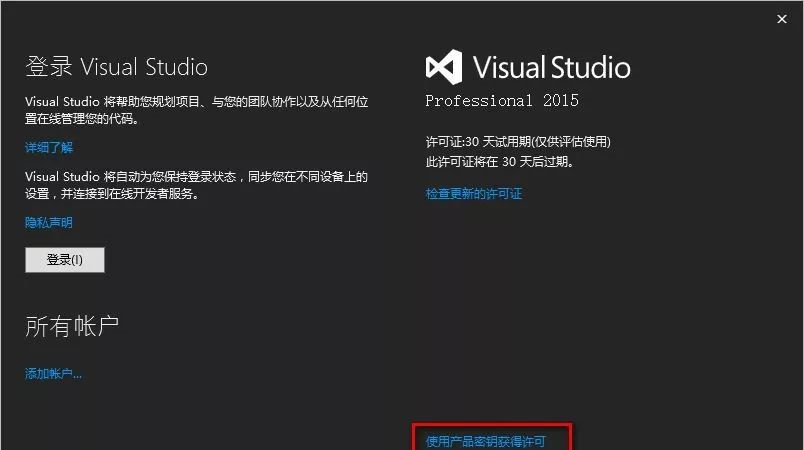
Task: Click the 添加帐户... add account link
Action: pos(53,374)
